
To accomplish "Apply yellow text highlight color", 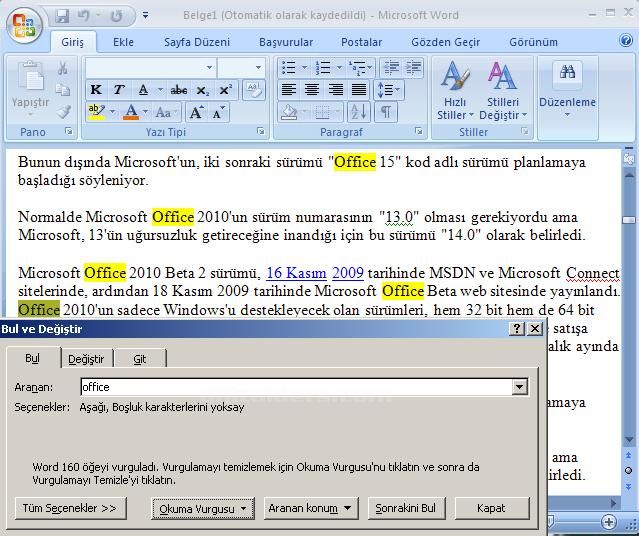I will [97, 112].
